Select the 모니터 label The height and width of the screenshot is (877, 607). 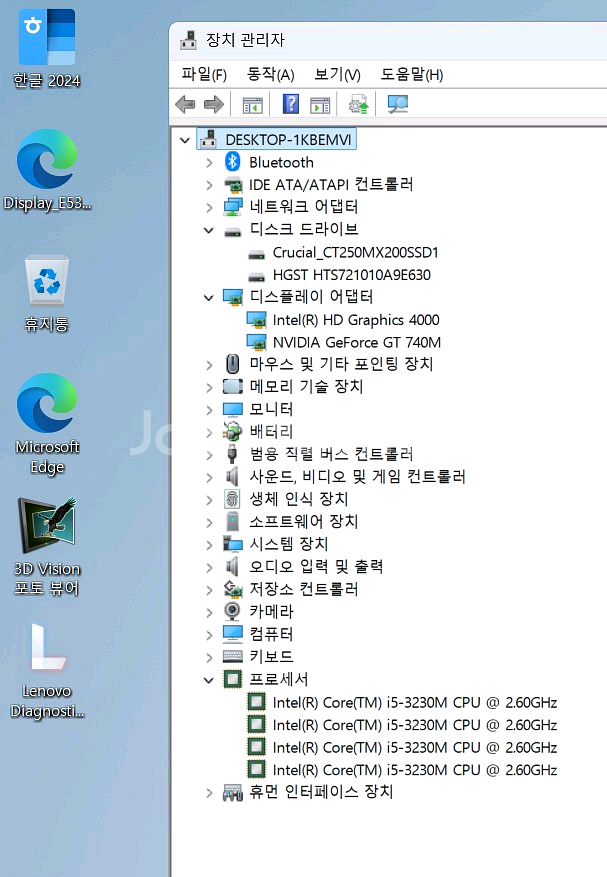coord(271,409)
